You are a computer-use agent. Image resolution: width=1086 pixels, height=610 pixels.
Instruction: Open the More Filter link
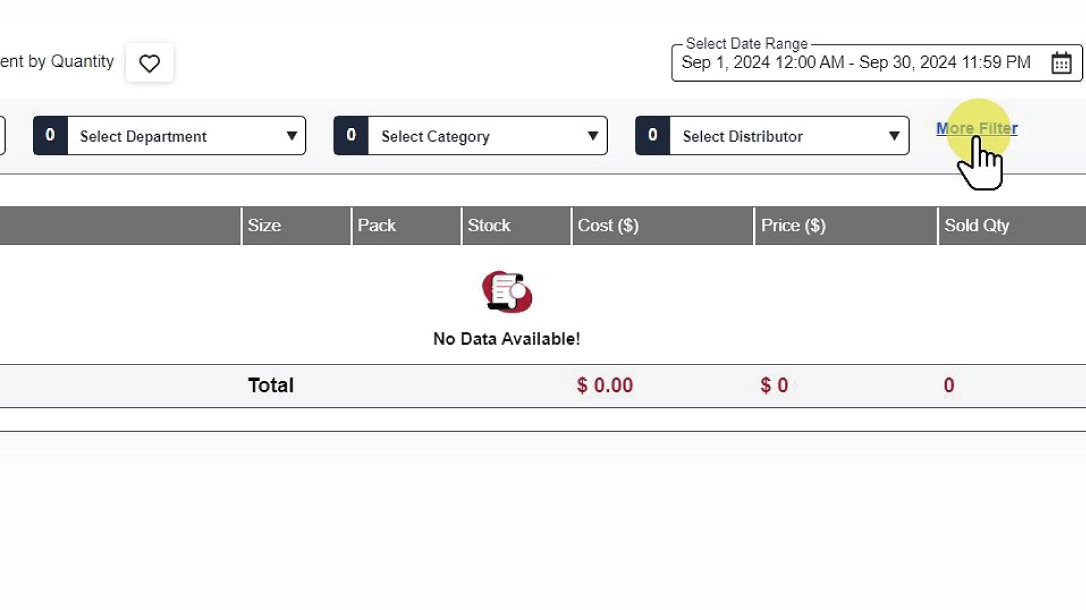[x=976, y=128]
